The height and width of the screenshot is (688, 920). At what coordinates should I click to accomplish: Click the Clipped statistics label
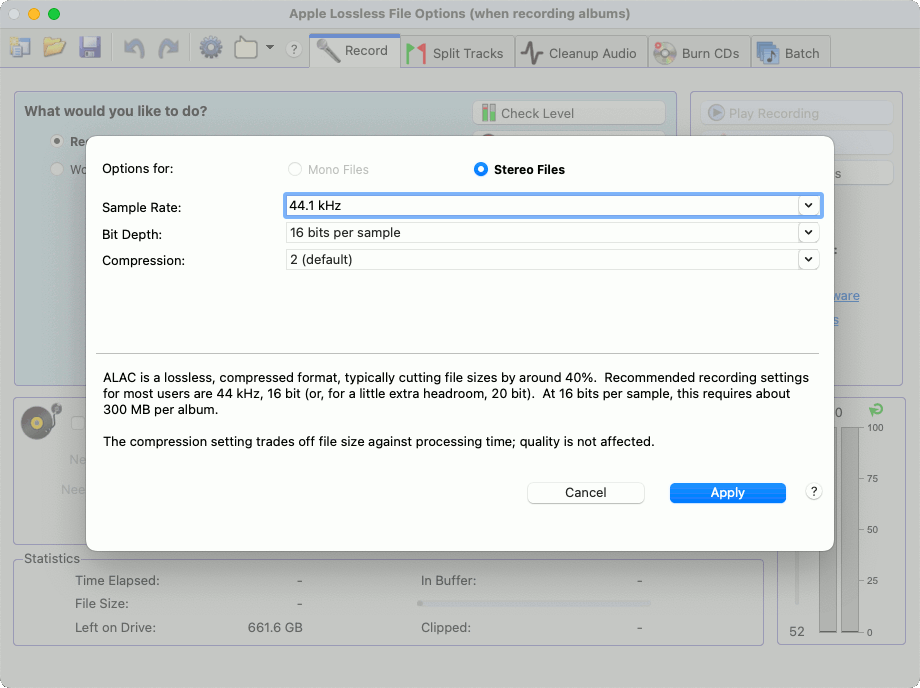[446, 628]
